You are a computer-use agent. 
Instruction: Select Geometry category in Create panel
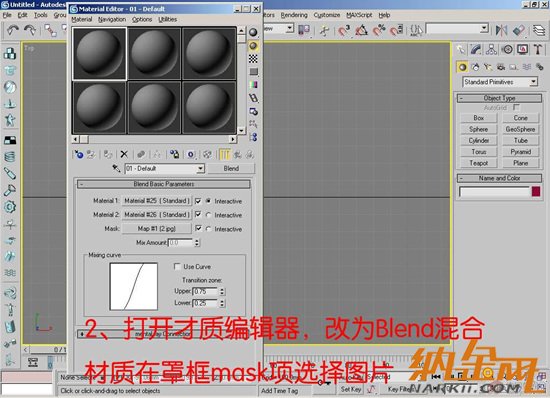click(x=463, y=67)
